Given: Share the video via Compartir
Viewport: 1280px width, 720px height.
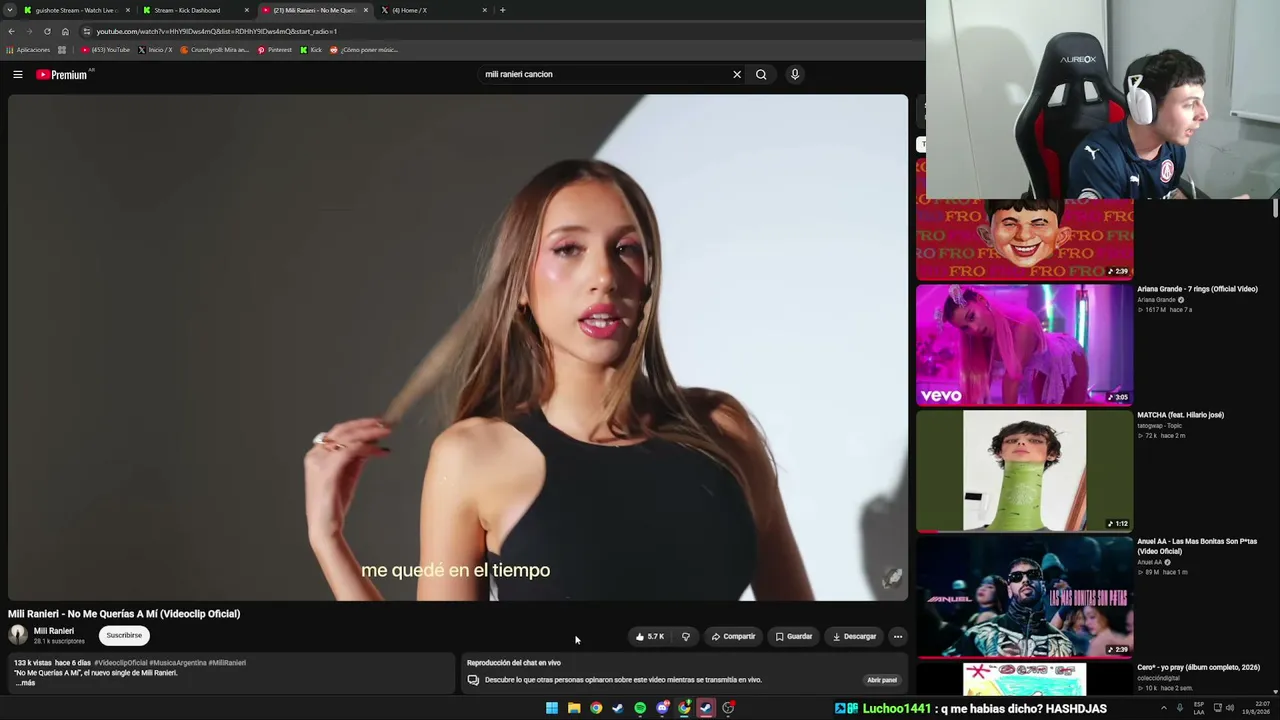Looking at the screenshot, I should 733,636.
